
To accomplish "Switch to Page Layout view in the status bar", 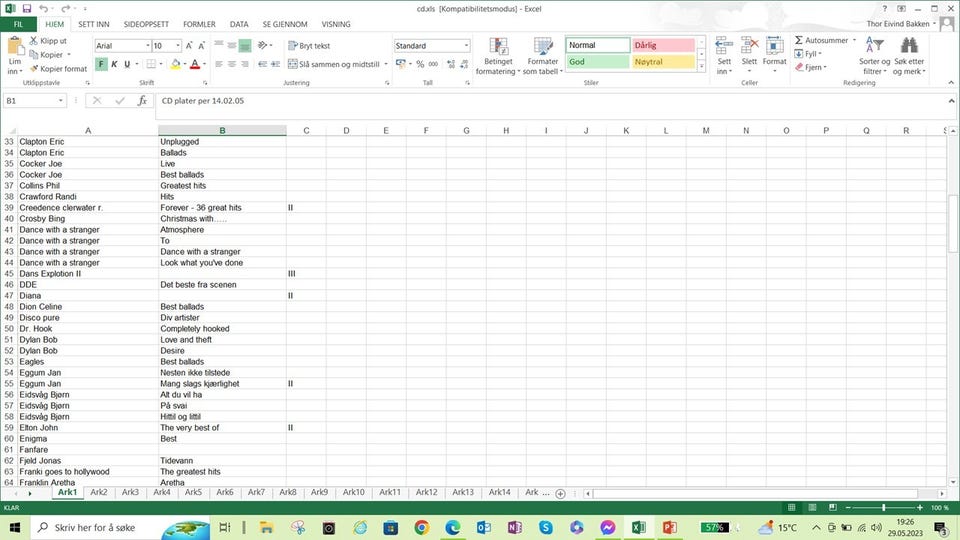I will coord(812,508).
